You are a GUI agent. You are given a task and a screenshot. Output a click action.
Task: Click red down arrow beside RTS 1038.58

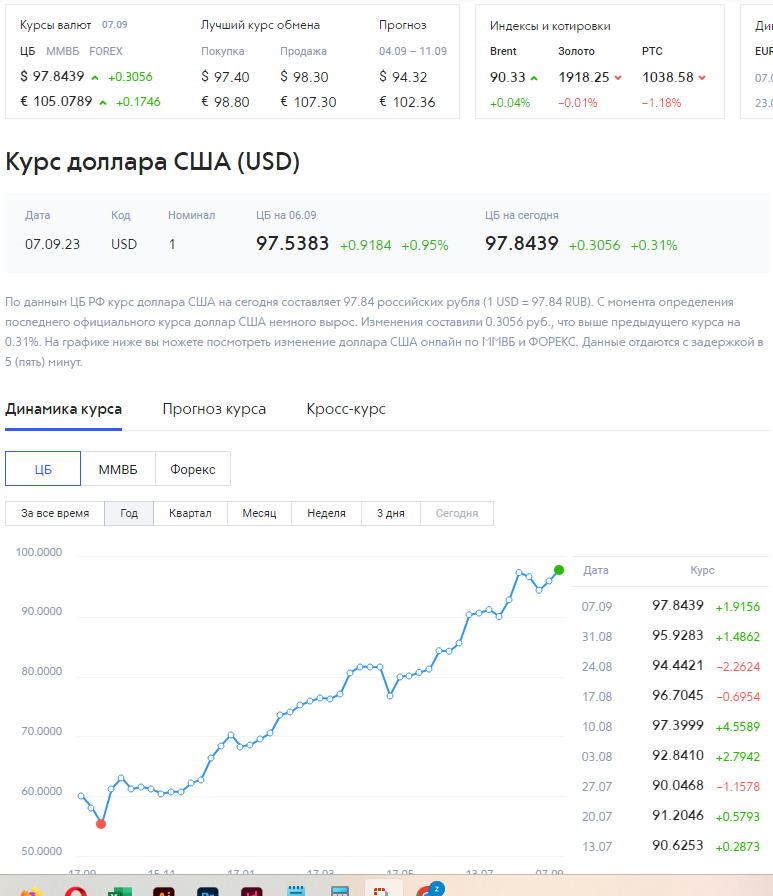pyautogui.click(x=703, y=77)
